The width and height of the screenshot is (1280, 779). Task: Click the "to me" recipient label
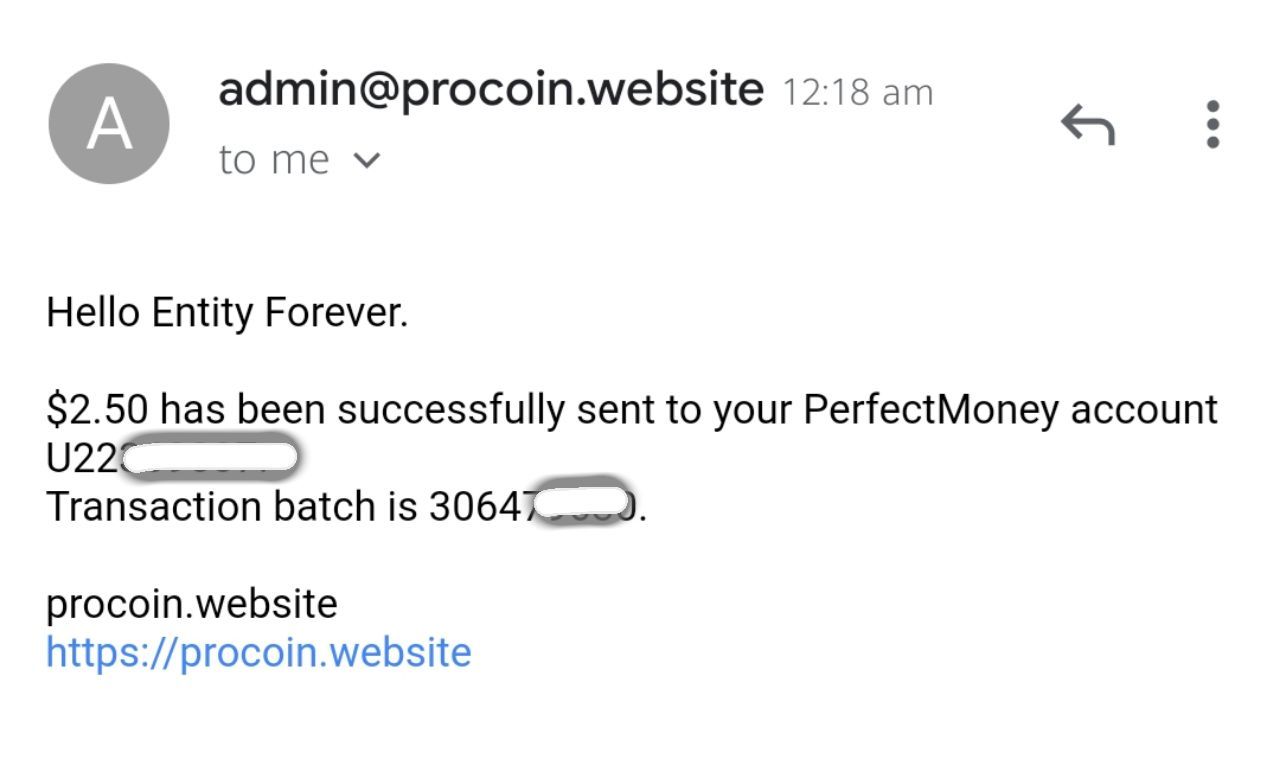click(273, 160)
